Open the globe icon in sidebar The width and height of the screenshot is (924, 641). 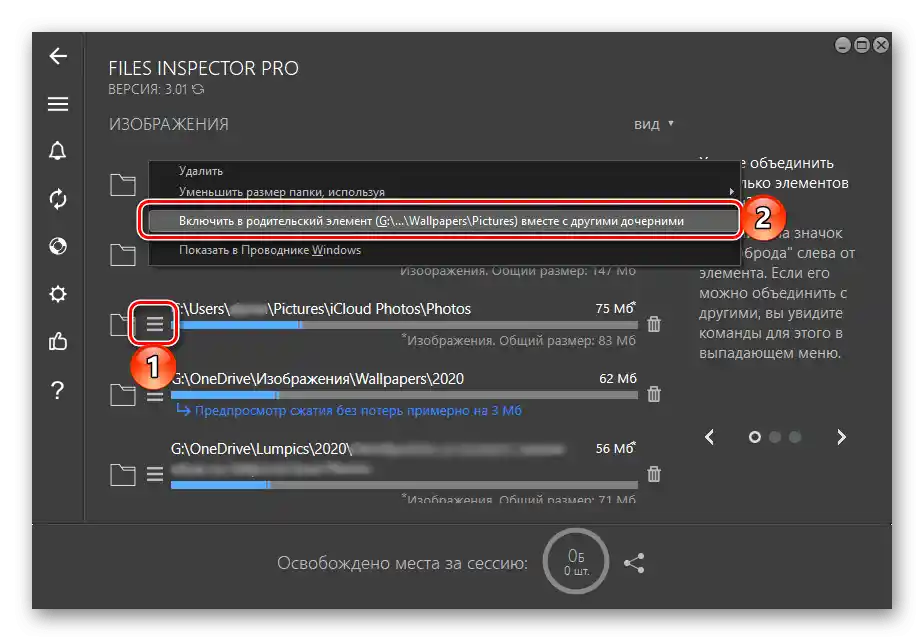[58, 246]
